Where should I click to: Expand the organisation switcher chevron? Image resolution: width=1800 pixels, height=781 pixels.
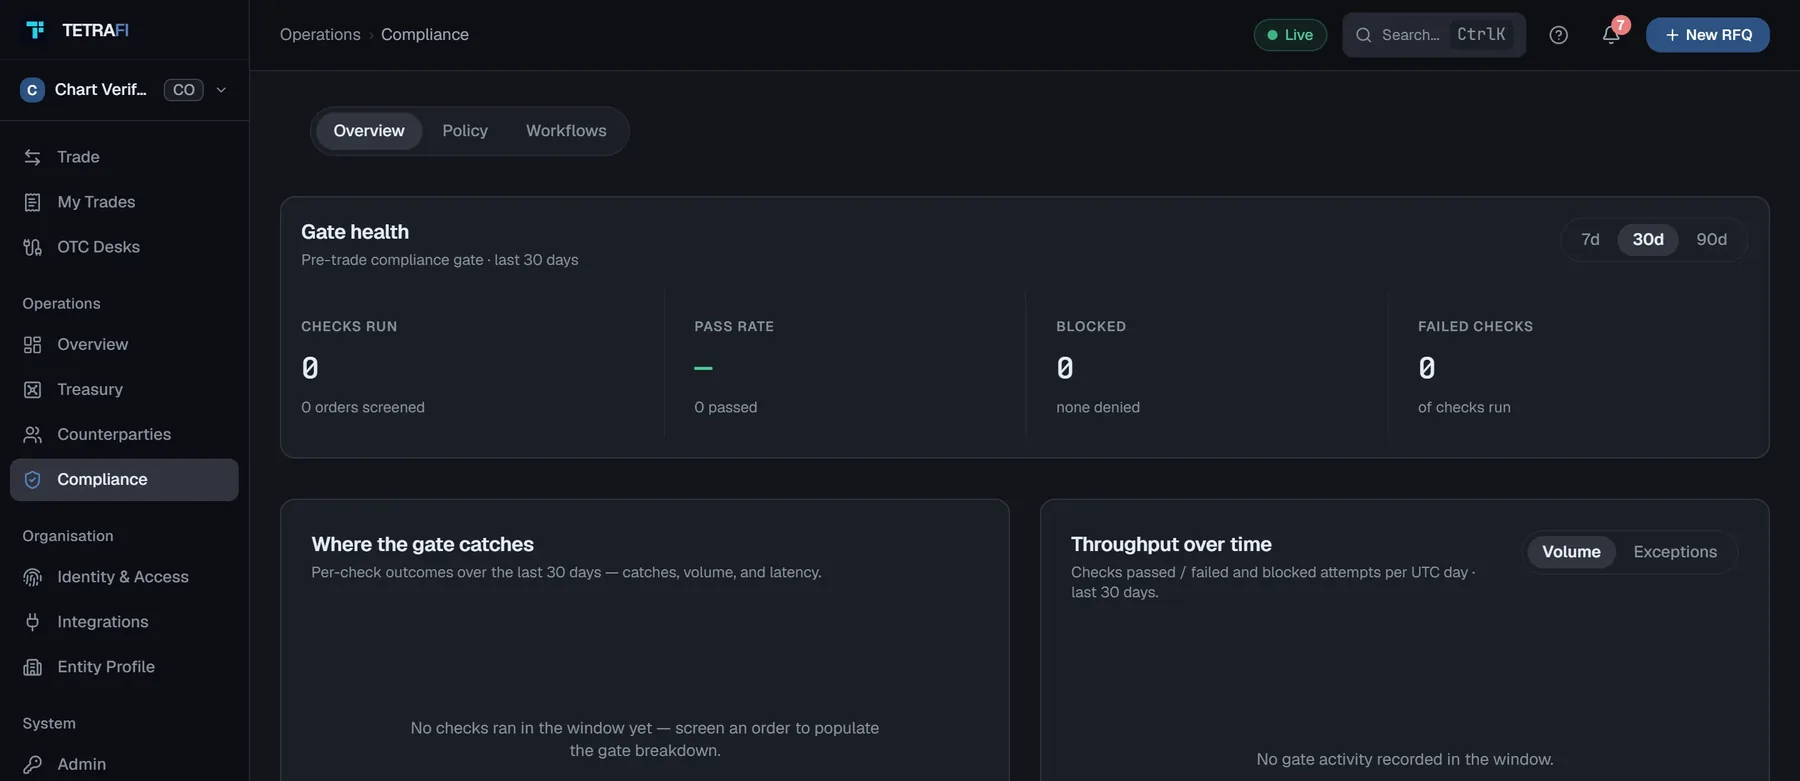(221, 90)
